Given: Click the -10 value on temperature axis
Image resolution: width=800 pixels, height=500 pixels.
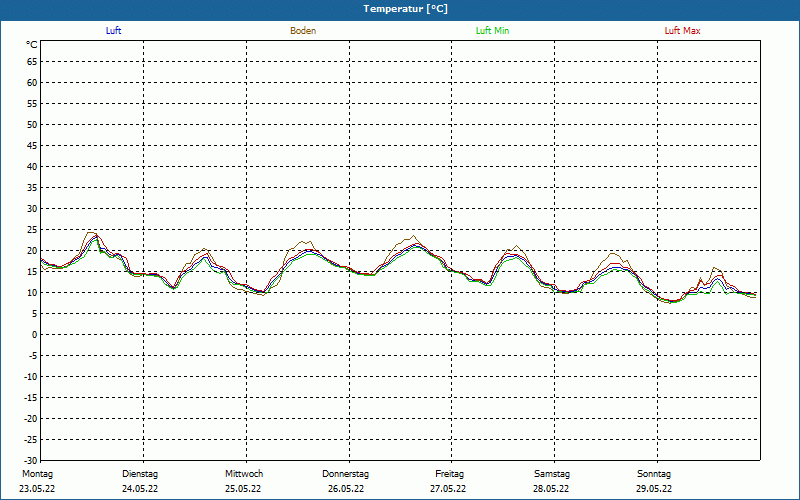Looking at the screenshot, I should (x=31, y=377).
